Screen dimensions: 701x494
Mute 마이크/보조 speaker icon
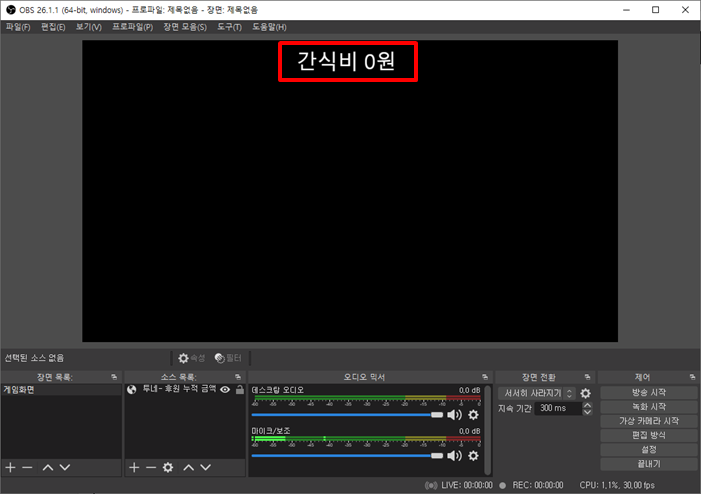point(454,456)
